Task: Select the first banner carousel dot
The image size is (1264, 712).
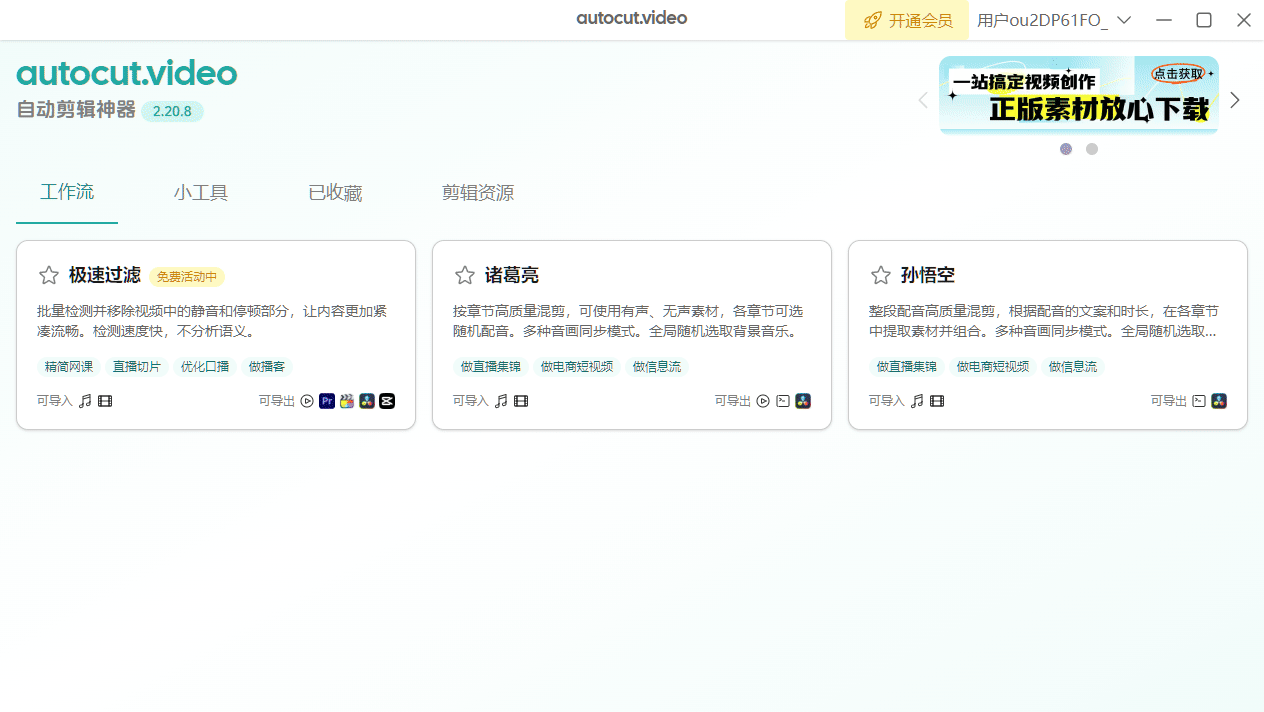Action: click(1066, 149)
